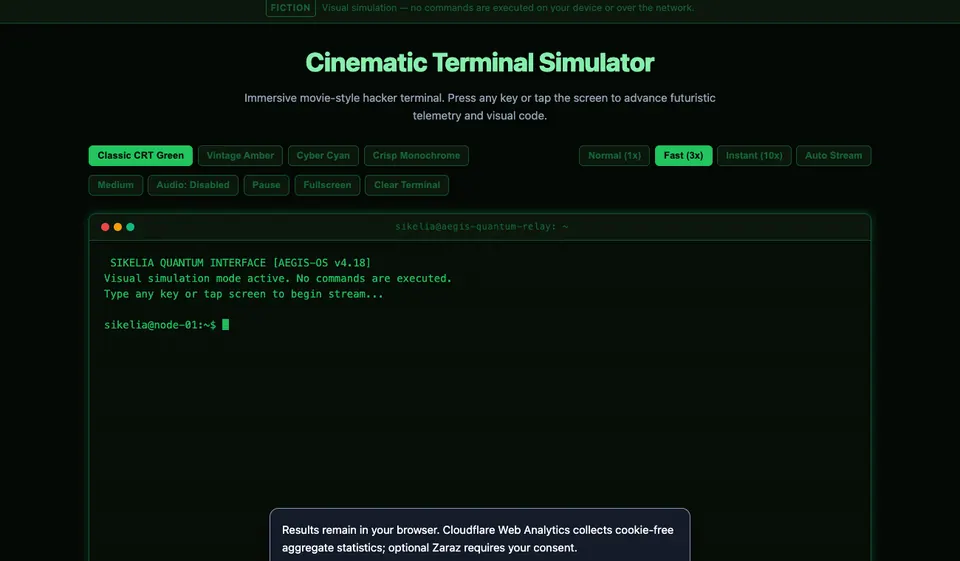This screenshot has width=960, height=561.
Task: Click the 'Immersive movie-style hacker terminal' description
Action: click(x=480, y=107)
